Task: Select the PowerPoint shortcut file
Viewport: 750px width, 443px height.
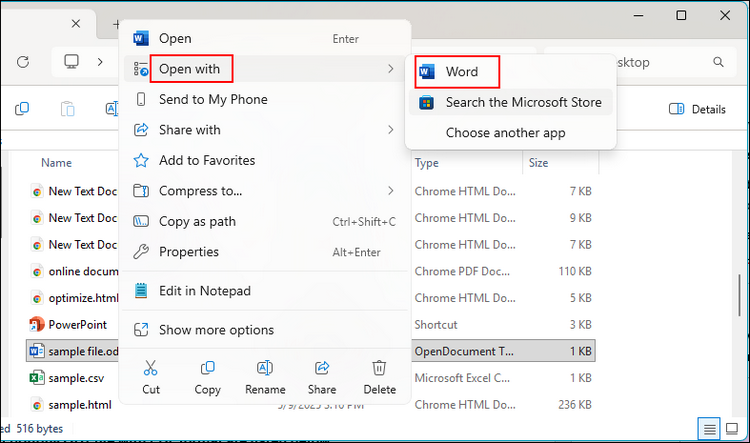Action: pyautogui.click(x=77, y=325)
